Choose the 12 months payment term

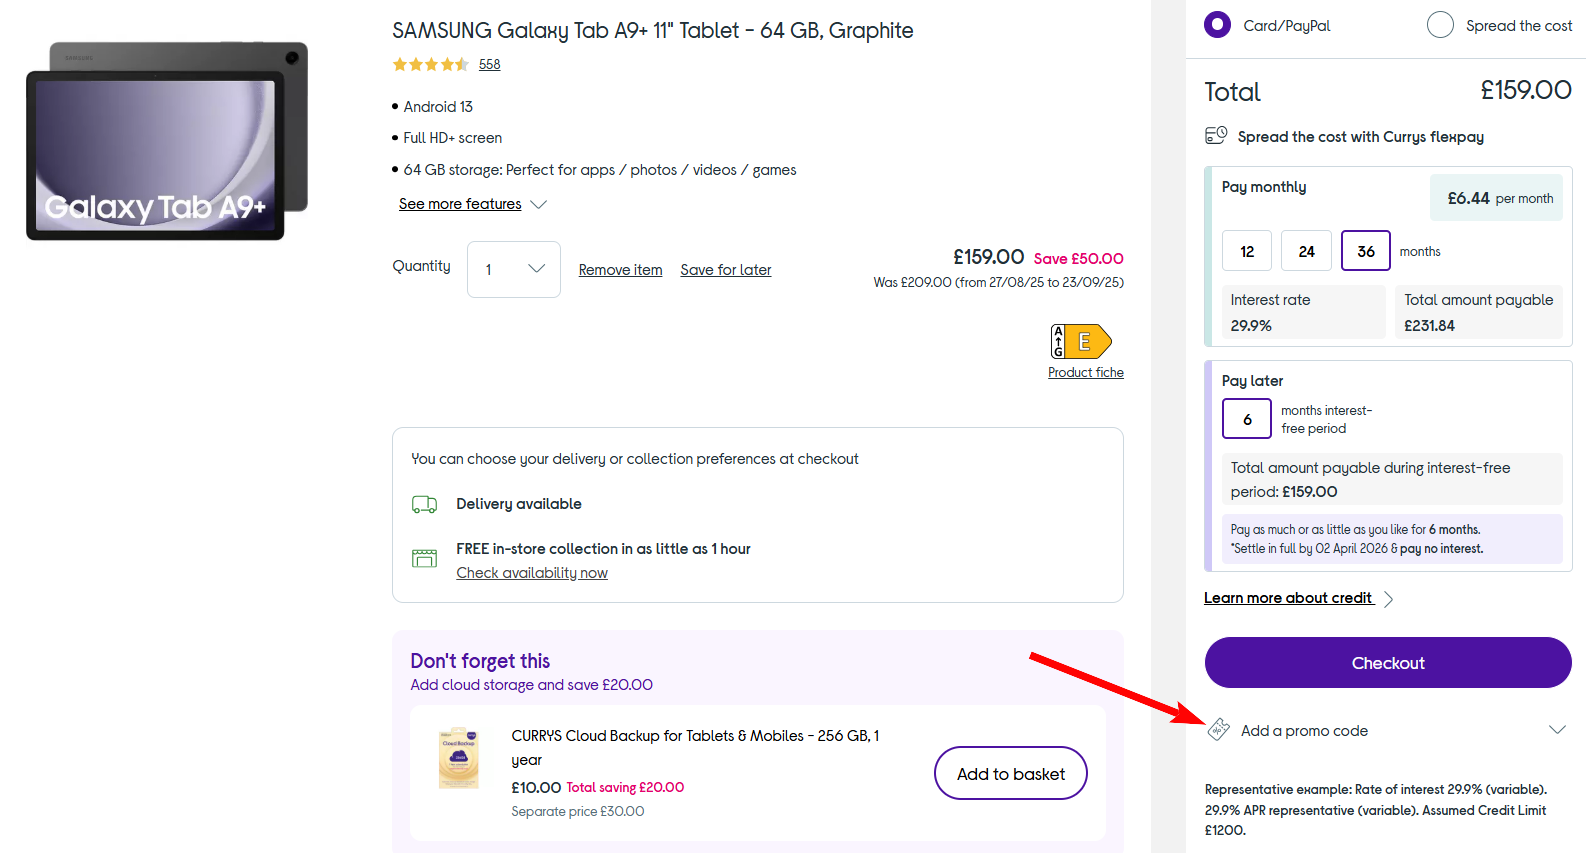(x=1247, y=251)
